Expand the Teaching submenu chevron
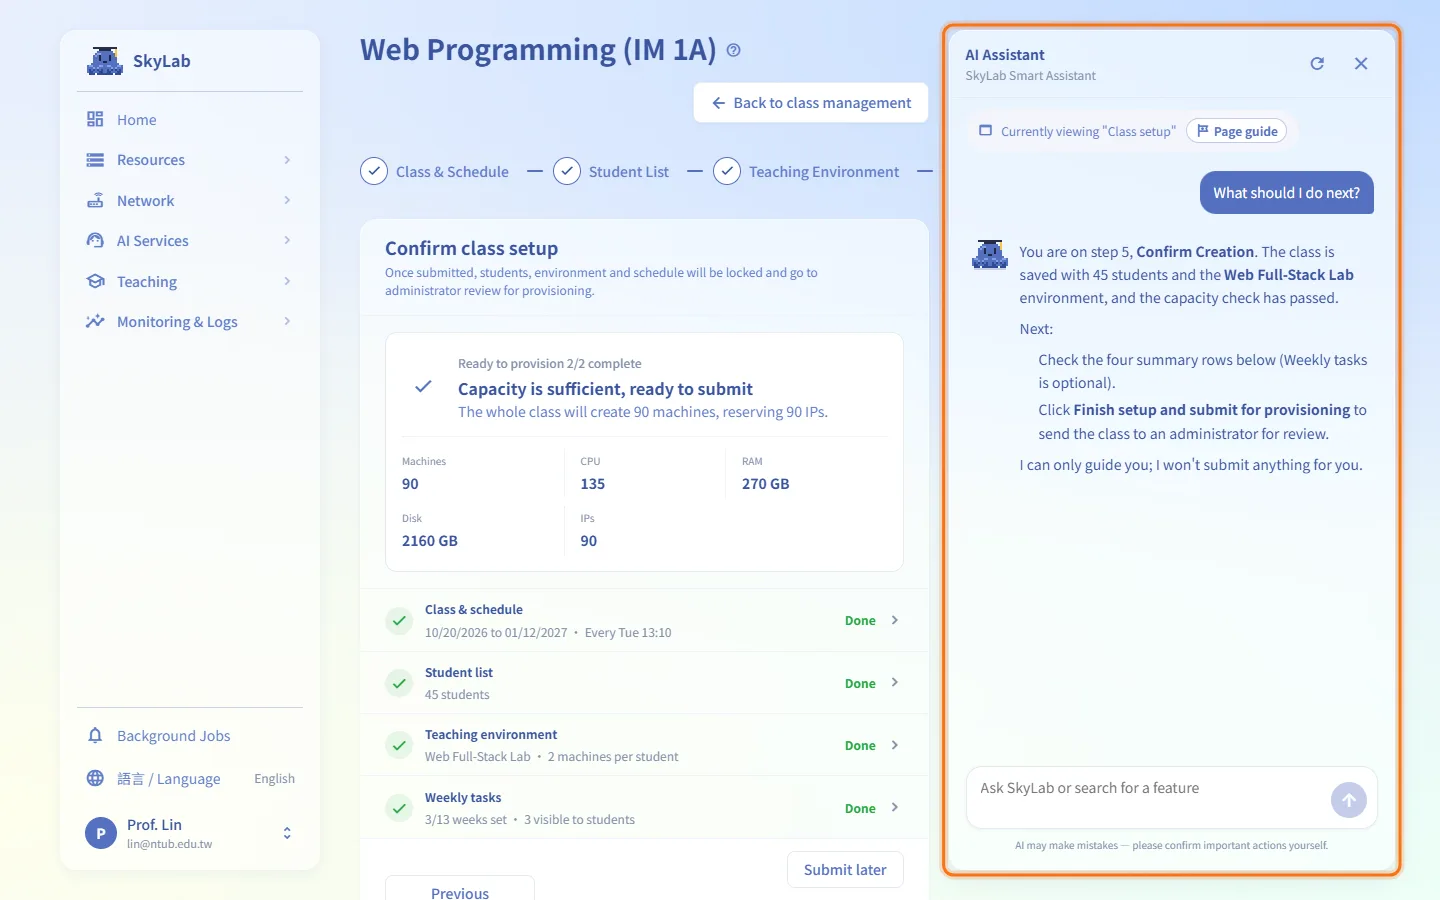1440x900 pixels. pos(287,281)
